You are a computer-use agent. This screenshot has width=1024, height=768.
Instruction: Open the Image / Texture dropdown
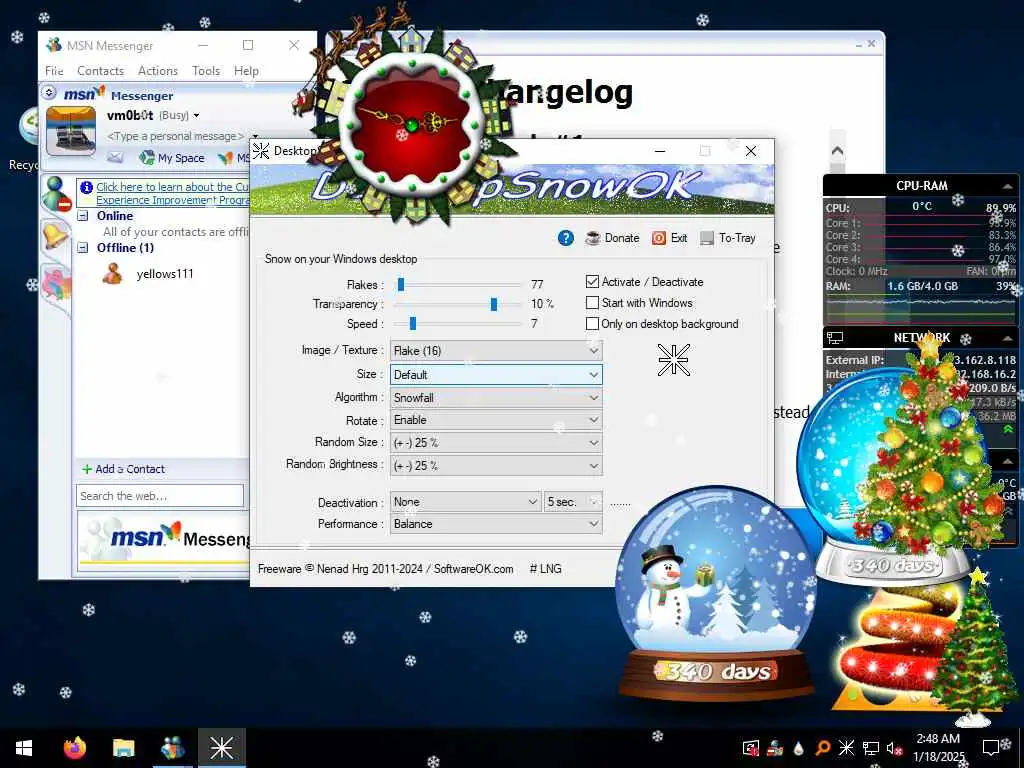(496, 351)
